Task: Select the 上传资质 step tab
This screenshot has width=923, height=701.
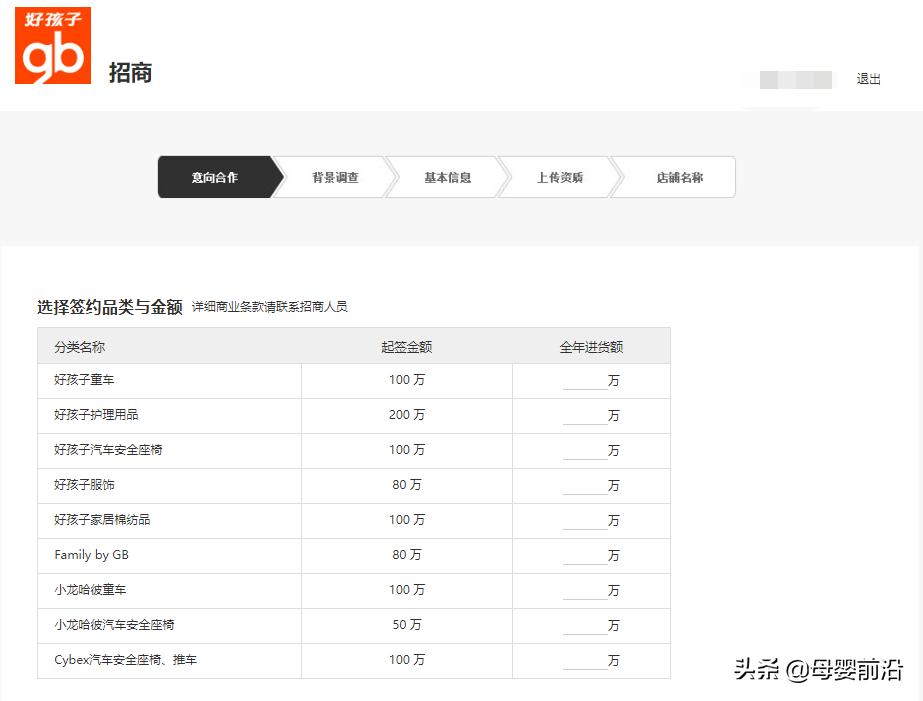Action: [560, 177]
